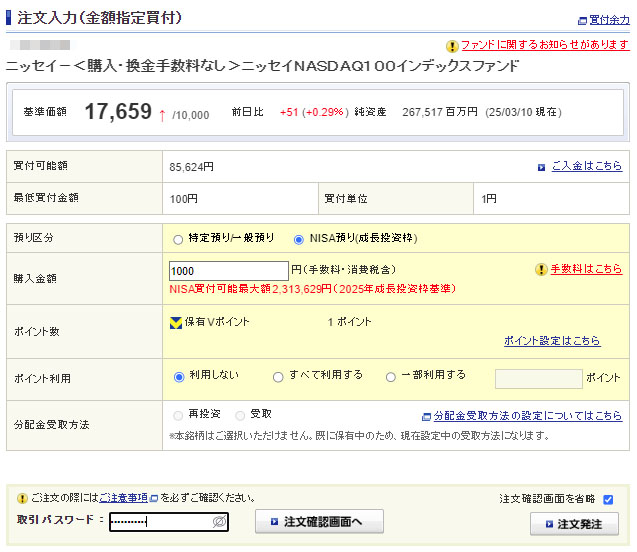This screenshot has width=637, height=552.
Task: Click the icon beside ご入金はこちら
Action: 542,167
